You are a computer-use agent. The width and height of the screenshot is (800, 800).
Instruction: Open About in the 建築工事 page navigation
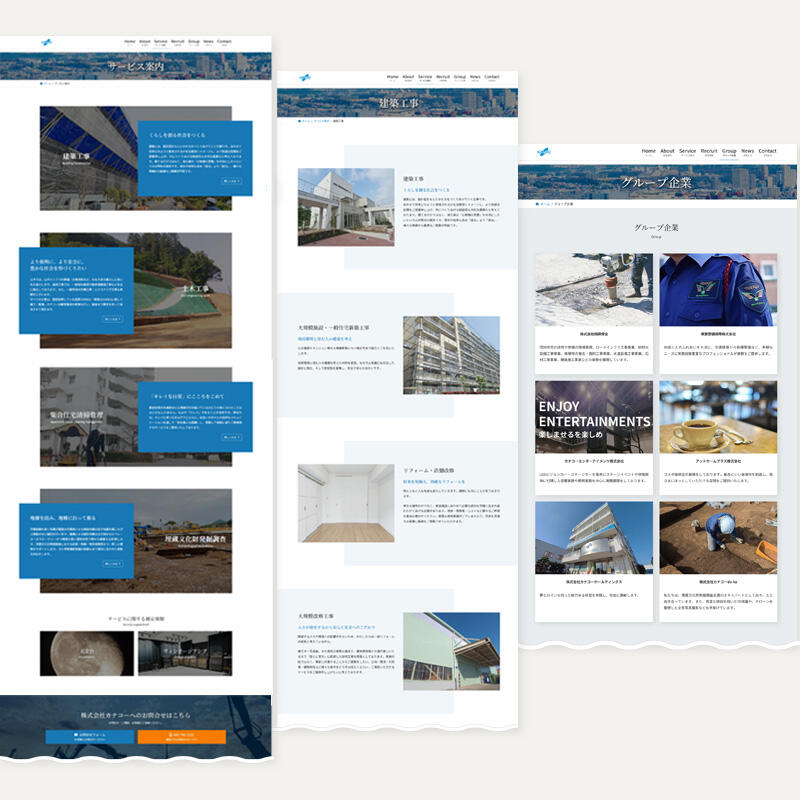(408, 78)
